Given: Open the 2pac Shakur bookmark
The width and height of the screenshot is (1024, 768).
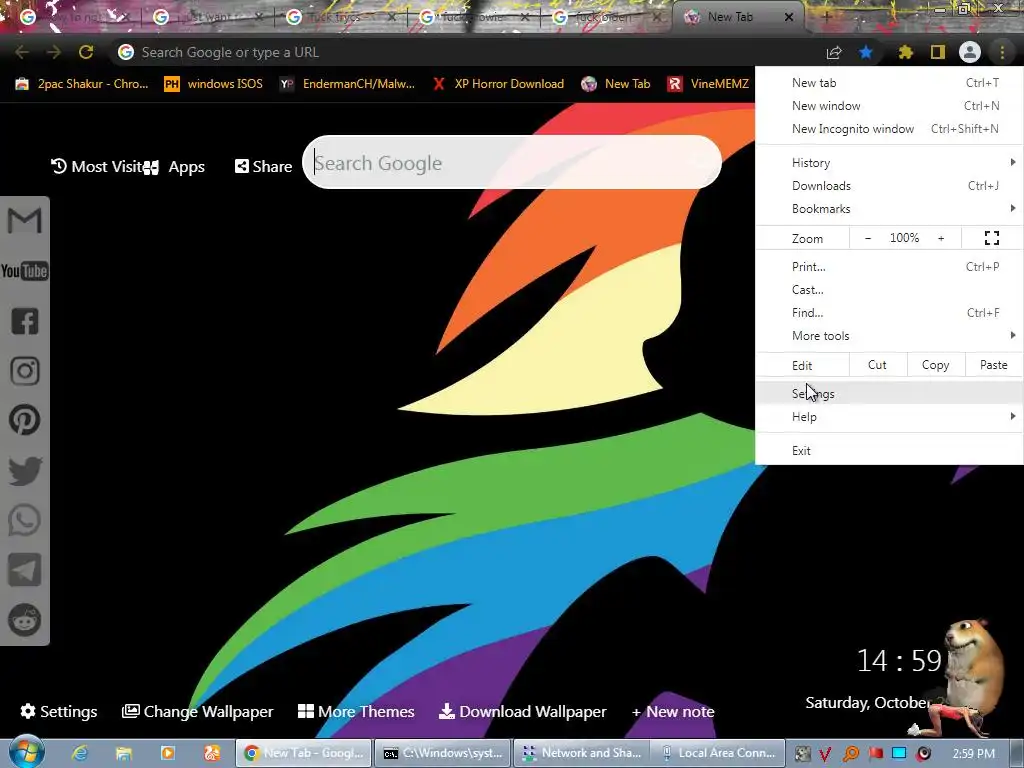Looking at the screenshot, I should click(x=82, y=84).
